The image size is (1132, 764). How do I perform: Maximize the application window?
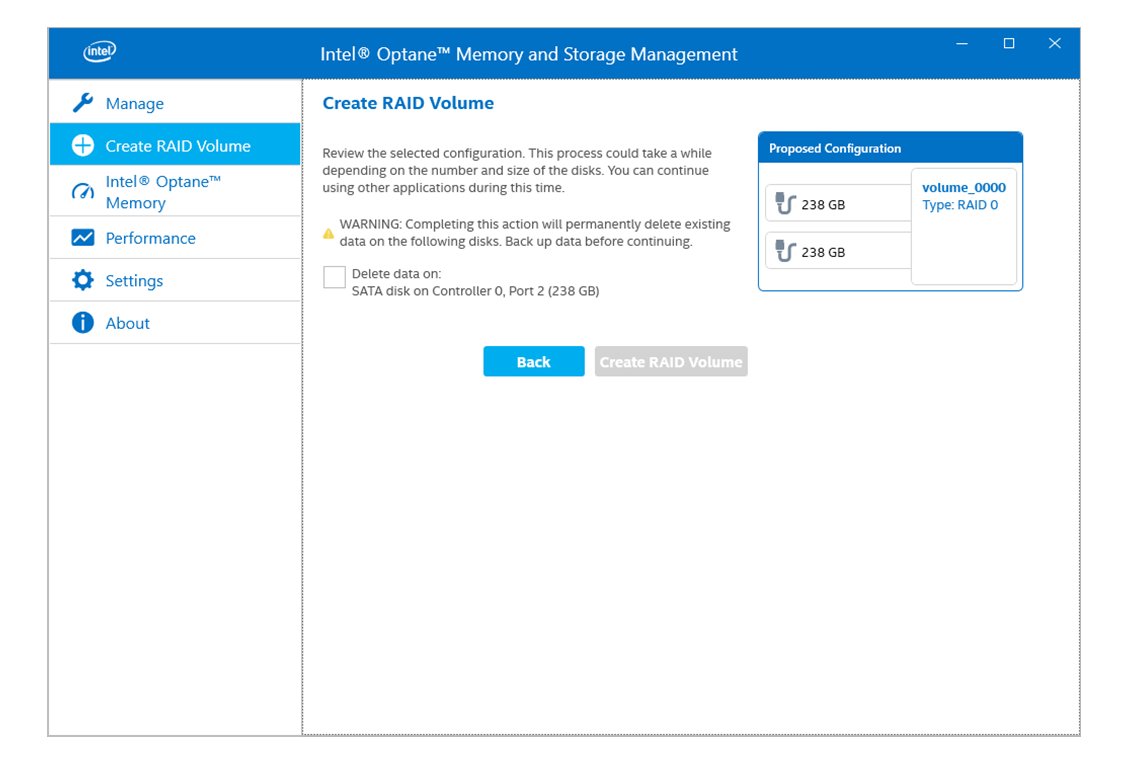tap(1009, 44)
